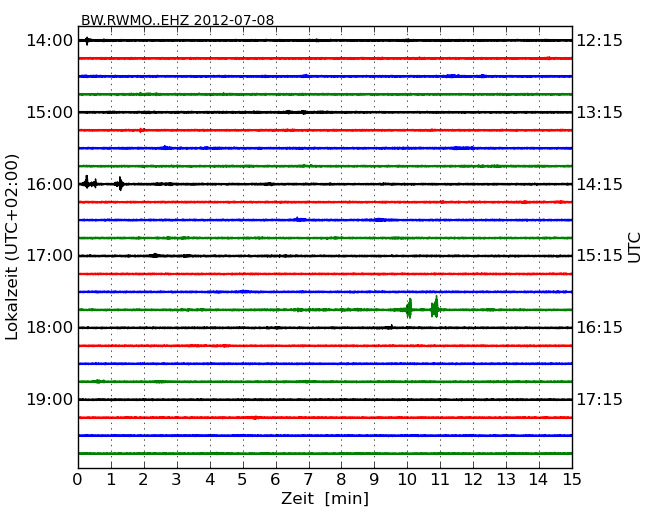Image resolution: width=650 pixels, height=520 pixels.
Task: Click the Zeit [min] axis label
Action: click(x=325, y=498)
